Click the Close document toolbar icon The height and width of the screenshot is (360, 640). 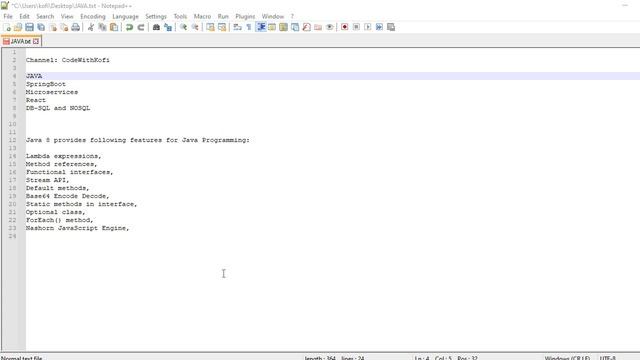point(53,27)
